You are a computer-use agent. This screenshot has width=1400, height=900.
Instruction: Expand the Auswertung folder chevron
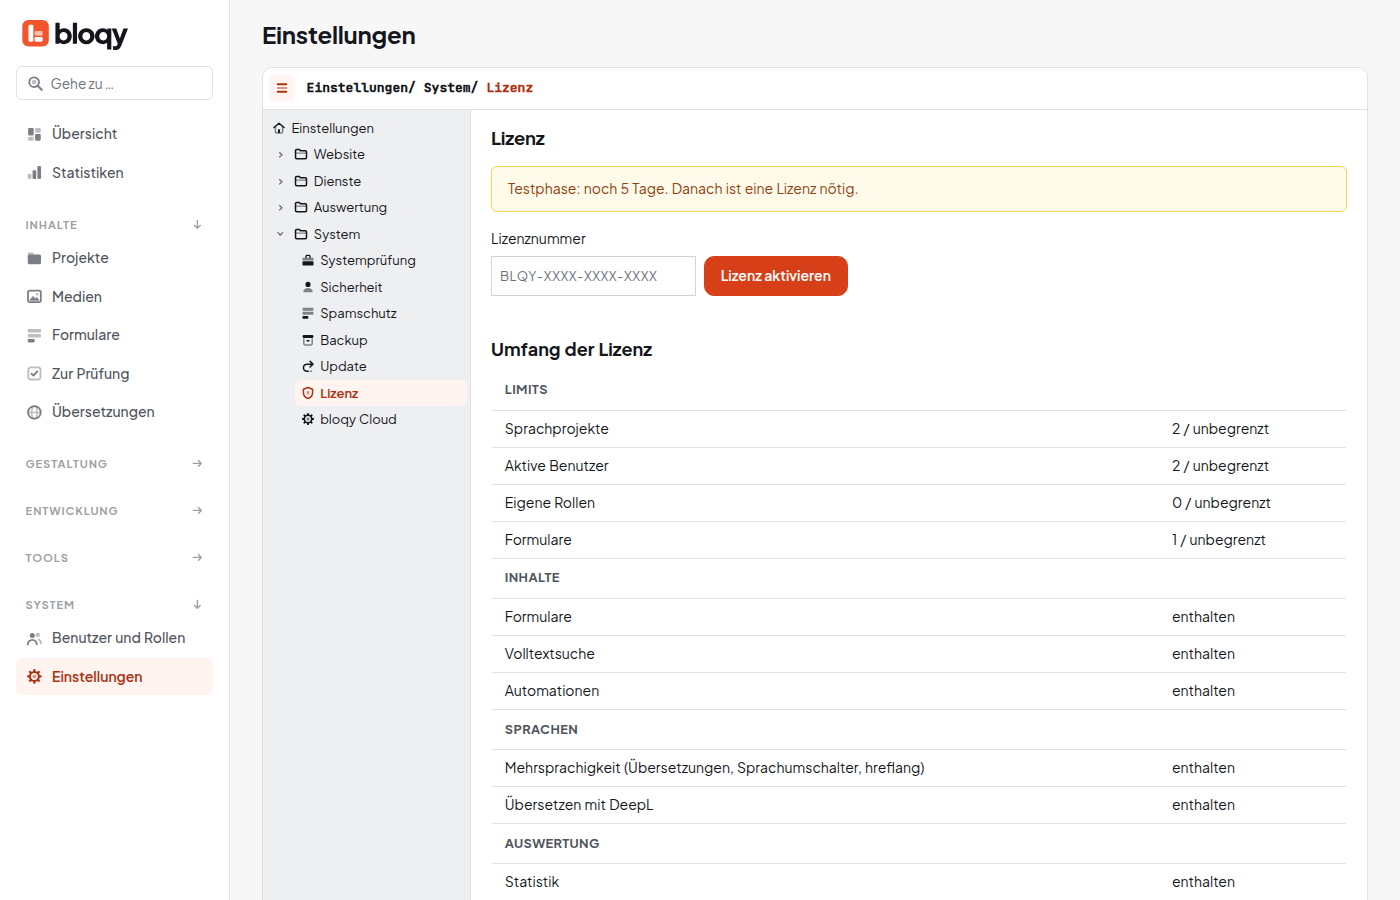281,208
